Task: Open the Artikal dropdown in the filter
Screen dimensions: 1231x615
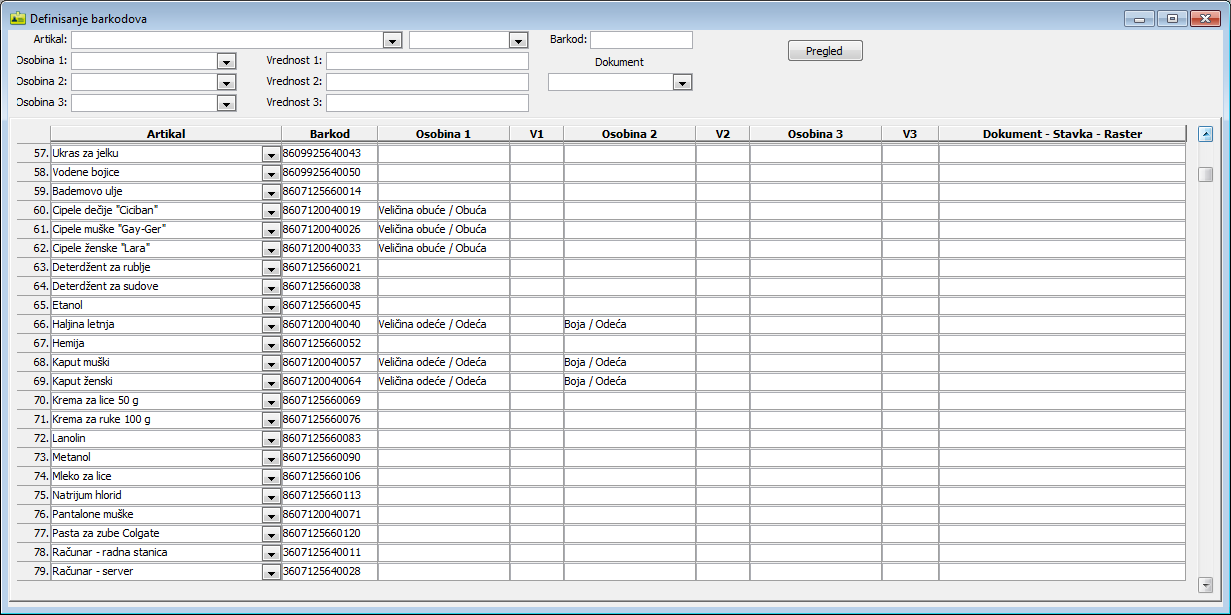Action: (392, 41)
